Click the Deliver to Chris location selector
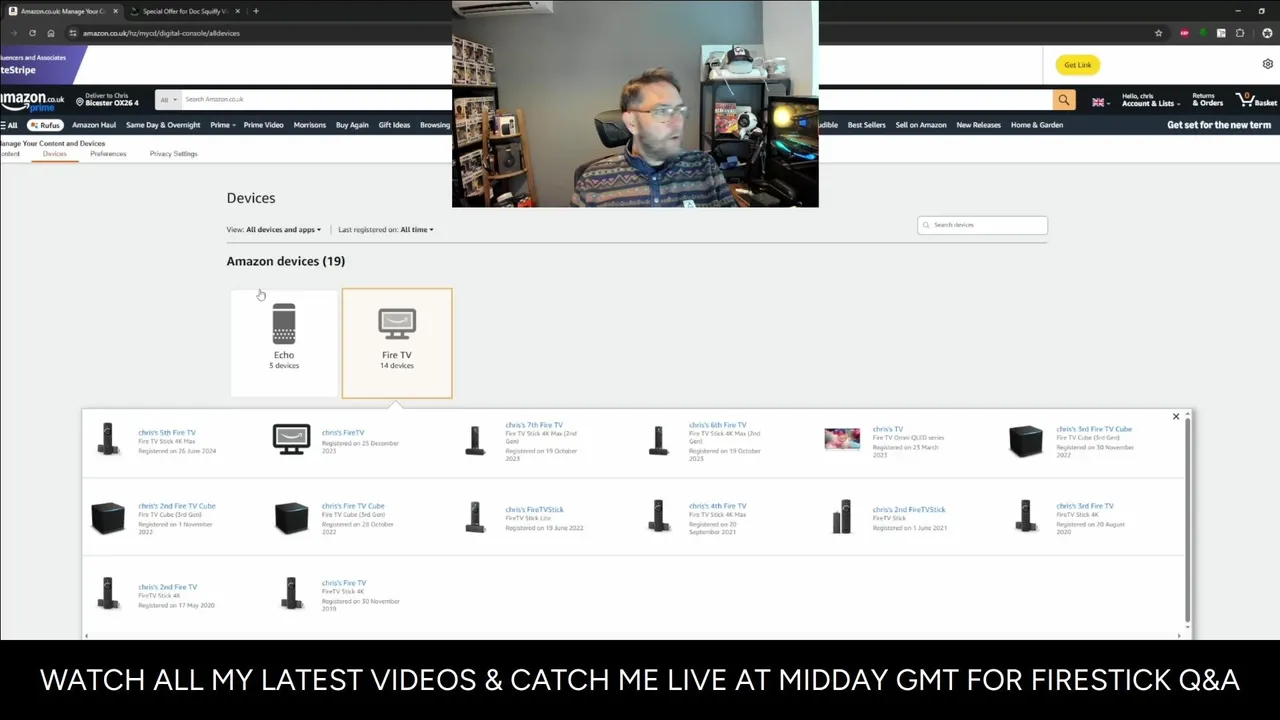The height and width of the screenshot is (720, 1280). coord(107,100)
